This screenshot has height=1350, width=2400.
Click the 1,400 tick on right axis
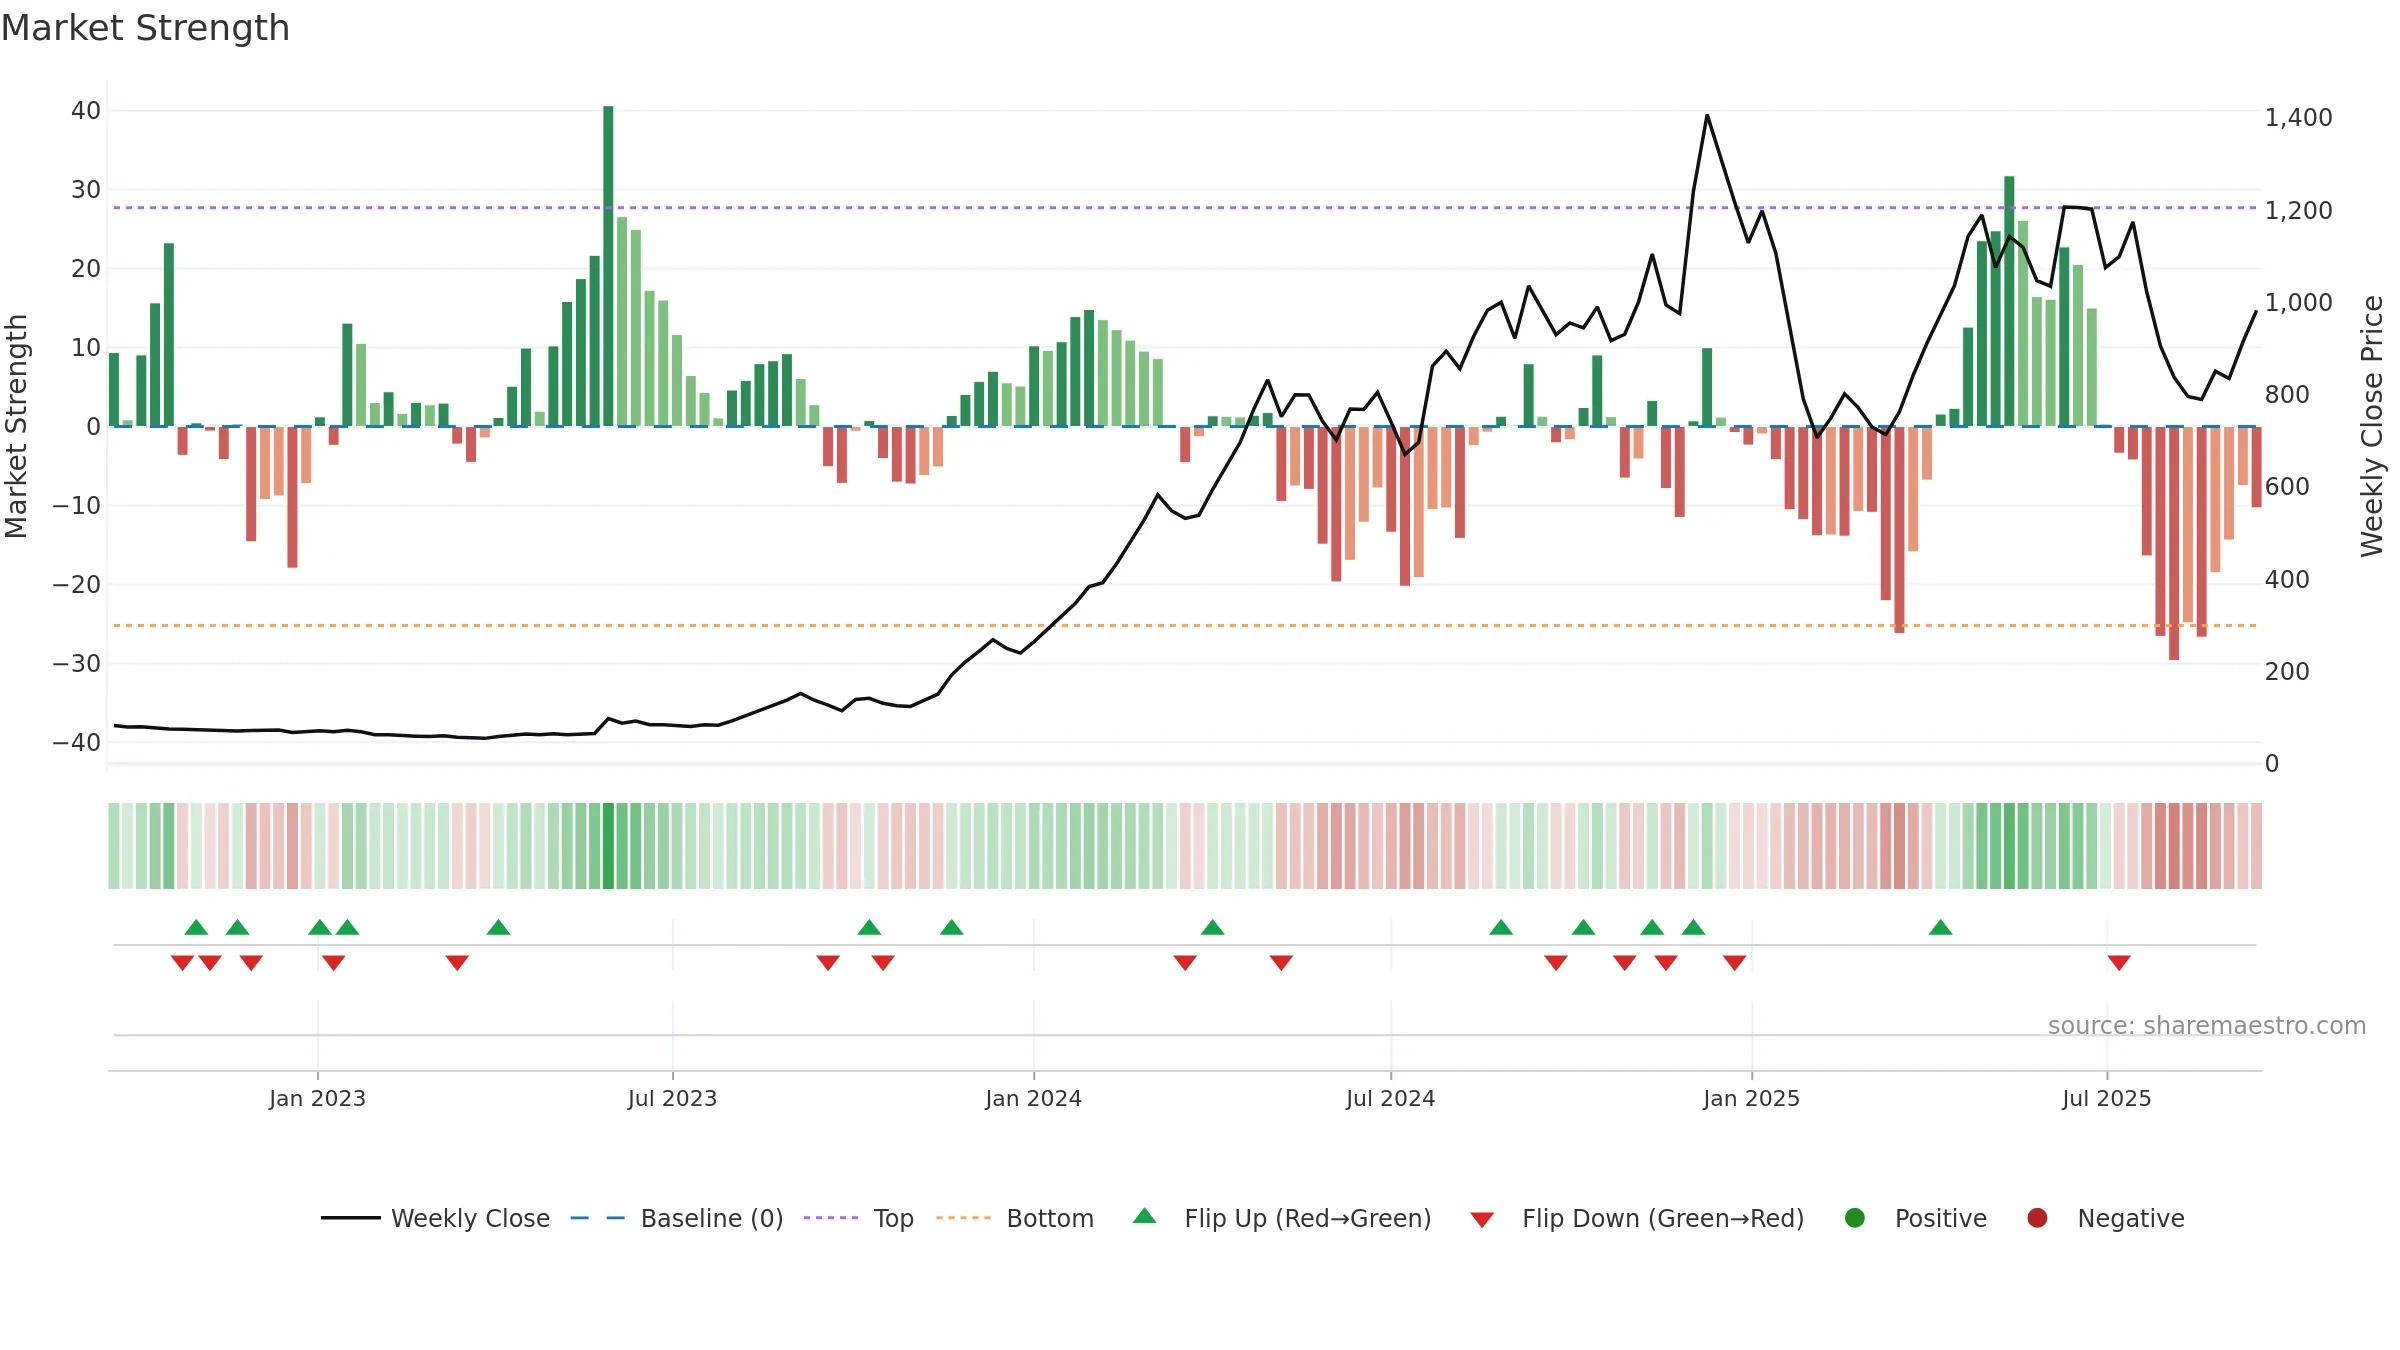click(x=2298, y=118)
